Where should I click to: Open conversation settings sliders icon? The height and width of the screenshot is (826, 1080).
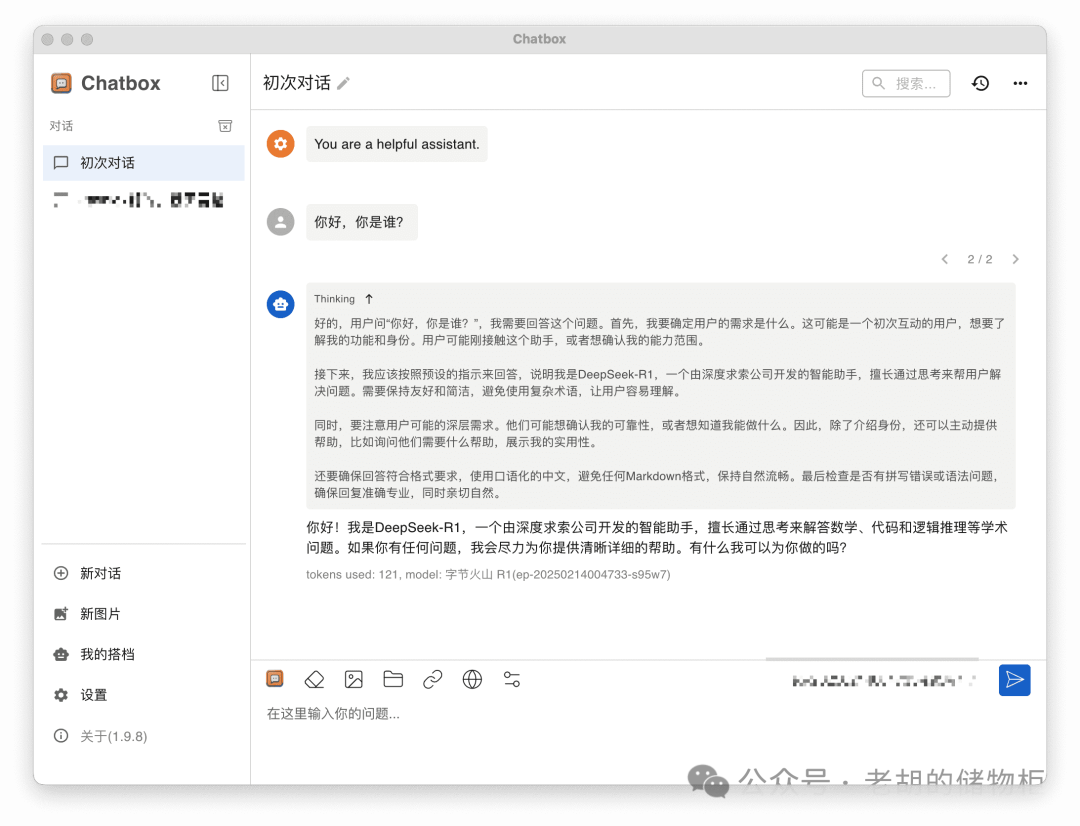point(512,679)
